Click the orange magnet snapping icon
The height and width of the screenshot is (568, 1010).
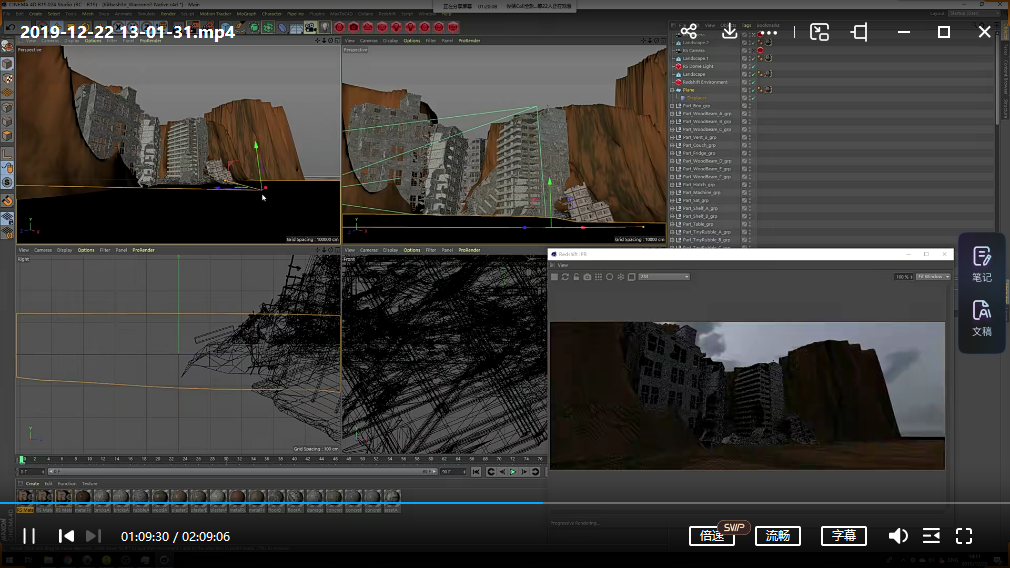click(7, 201)
